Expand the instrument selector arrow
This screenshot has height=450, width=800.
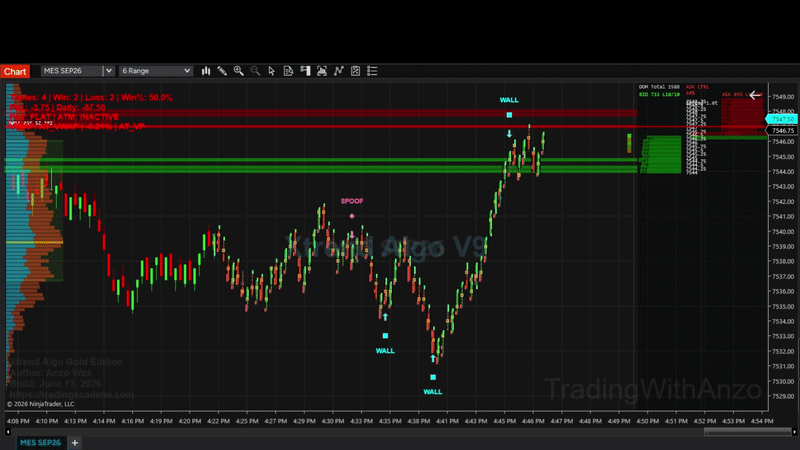tap(109, 71)
